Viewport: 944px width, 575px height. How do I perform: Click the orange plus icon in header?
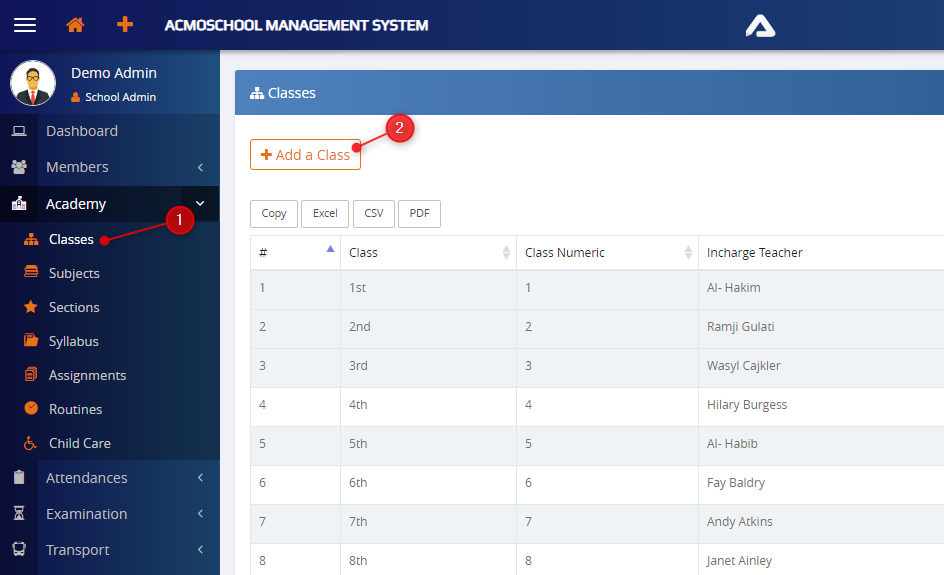[125, 25]
